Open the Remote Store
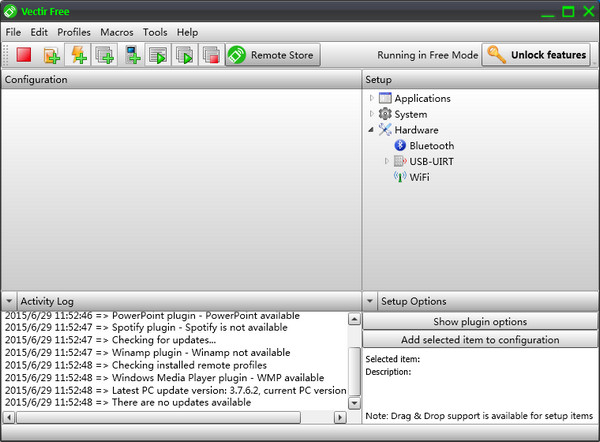Viewport: 600px width, 442px height. [x=273, y=55]
